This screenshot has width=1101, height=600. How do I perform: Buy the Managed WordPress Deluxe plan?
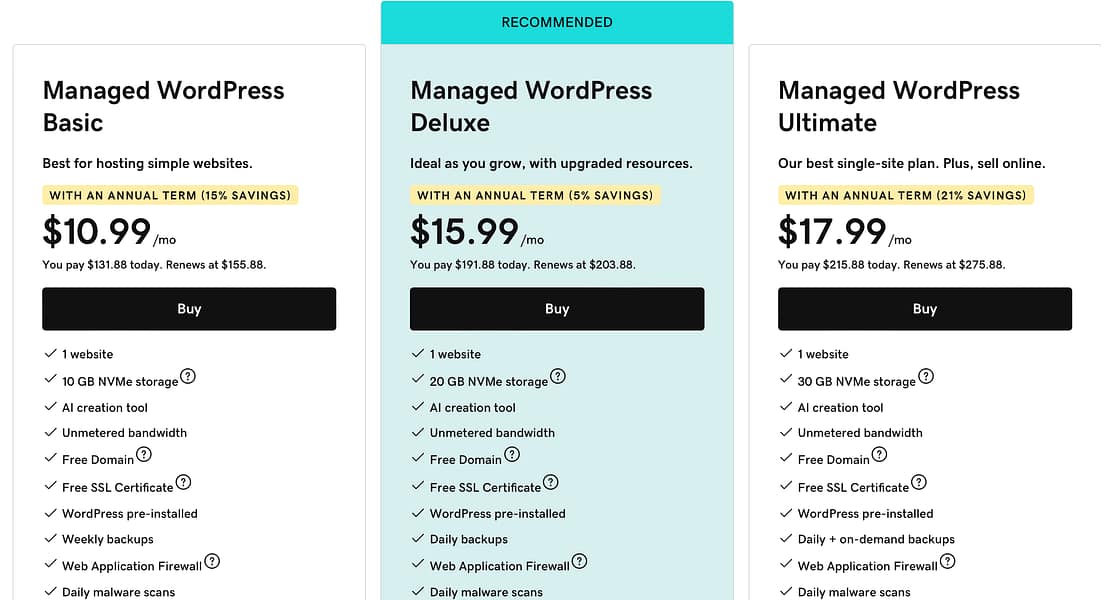557,309
